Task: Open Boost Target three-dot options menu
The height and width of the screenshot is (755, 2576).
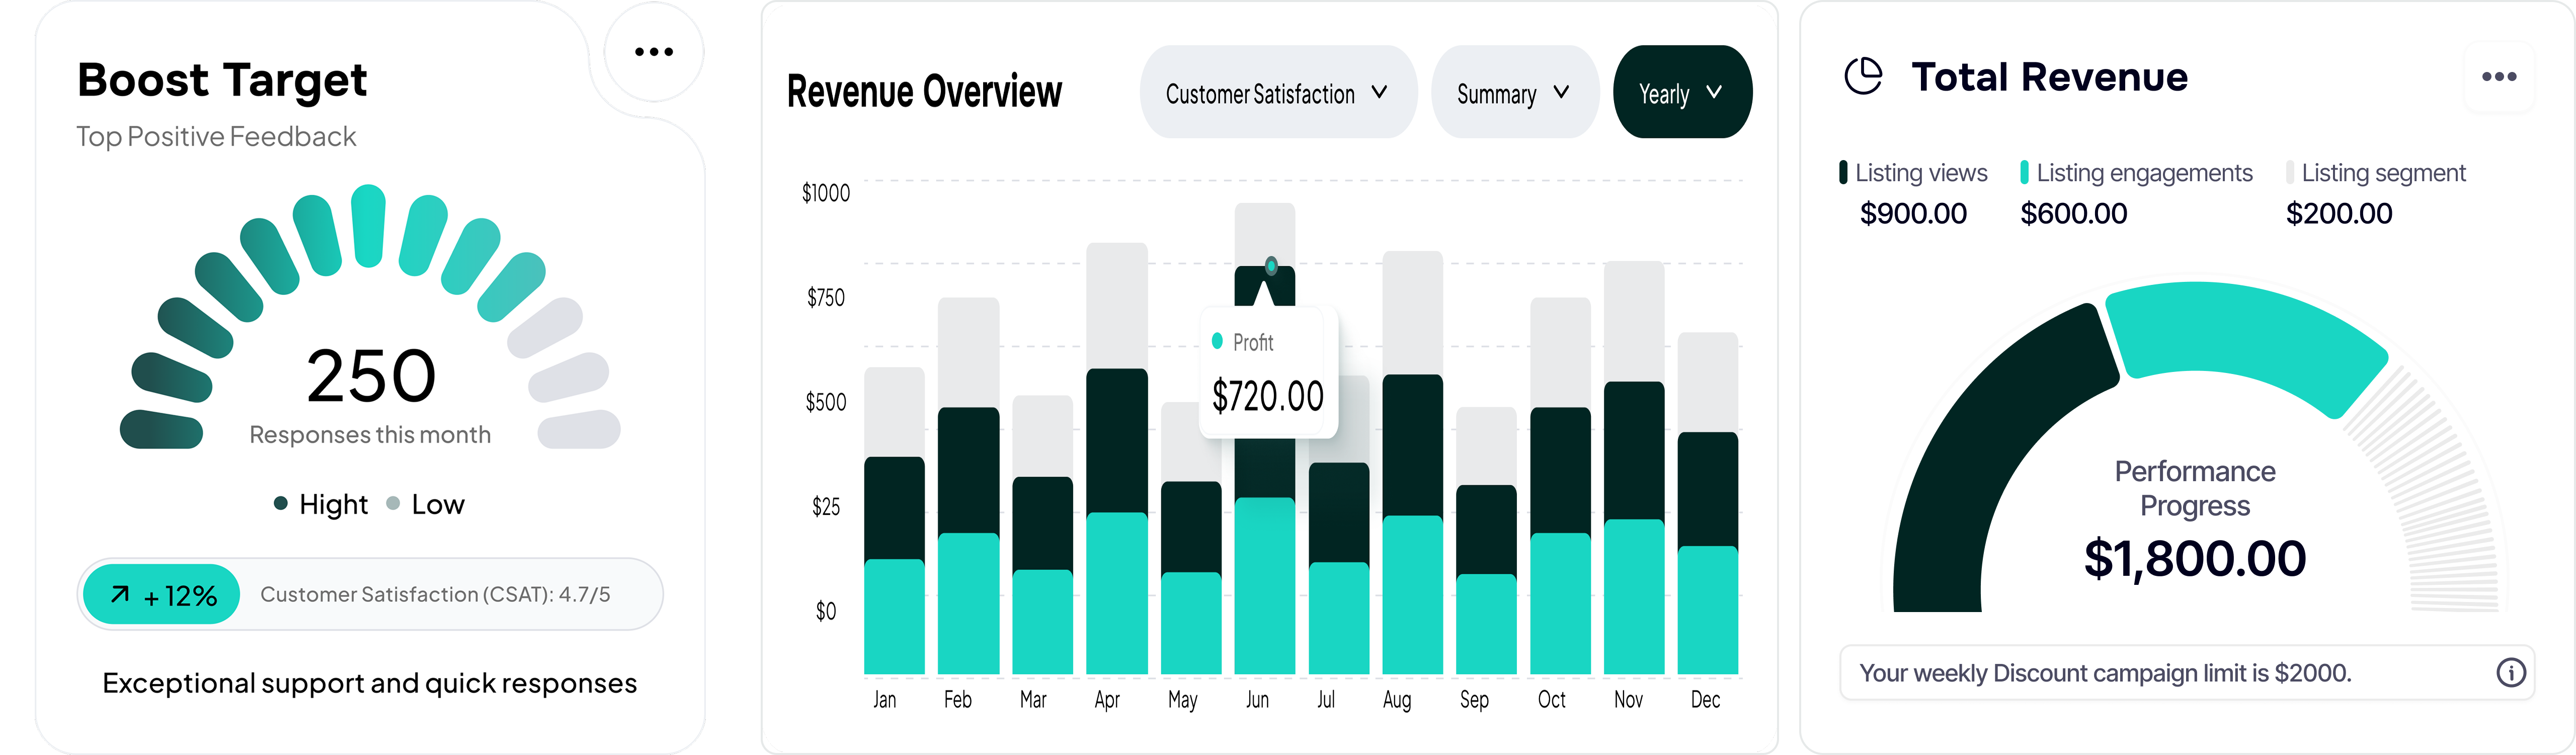Action: [654, 52]
